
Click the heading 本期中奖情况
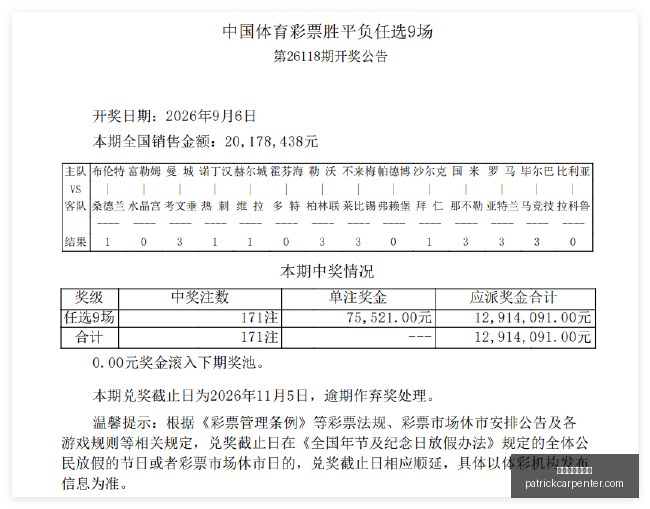(327, 271)
